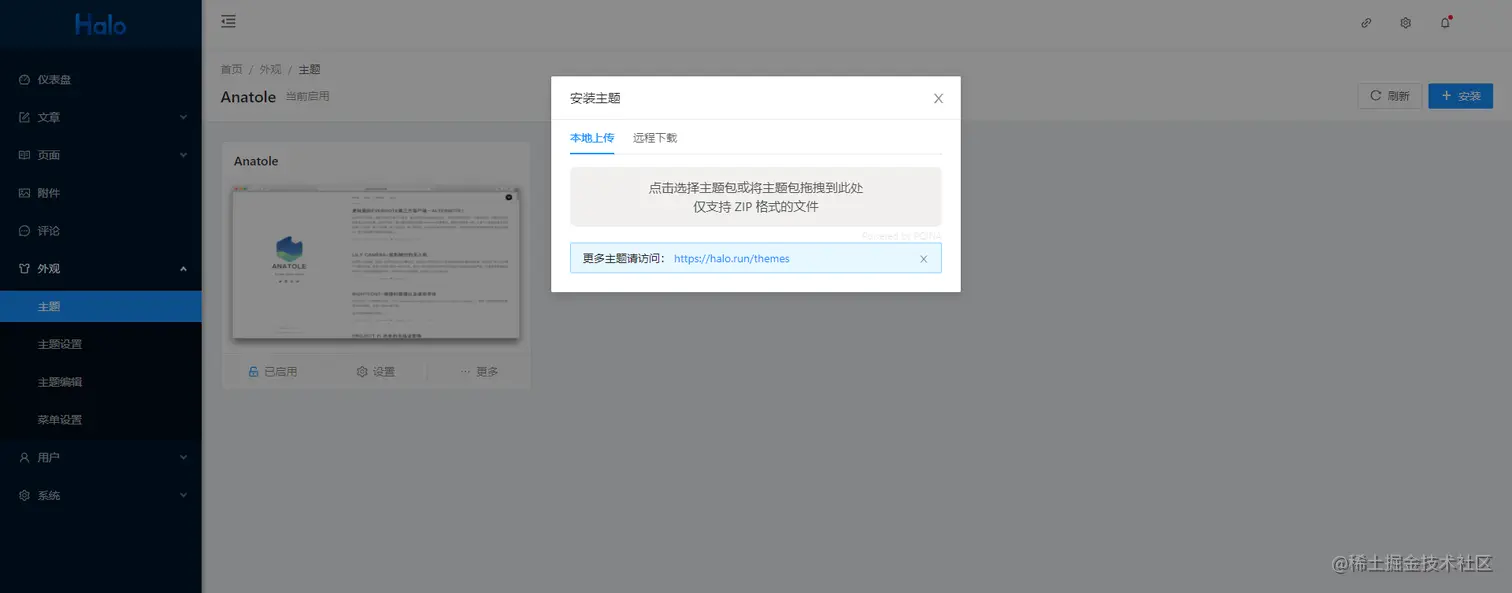Switch to the 远程下载 tab

(655, 138)
